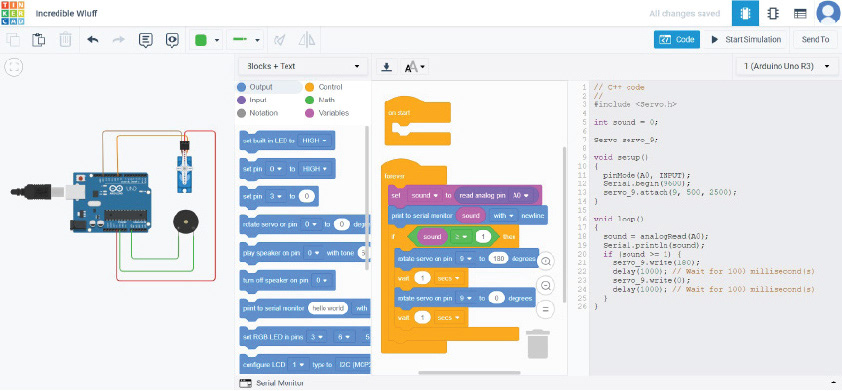Click Start Simulation button
842x391 pixels.
click(745, 39)
